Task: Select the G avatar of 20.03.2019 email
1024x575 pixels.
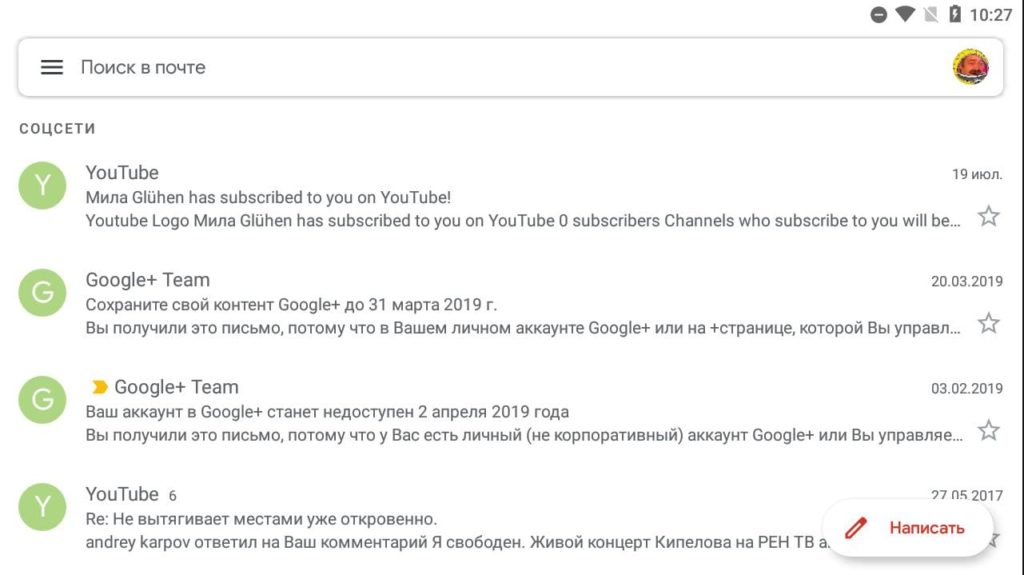Action: tap(42, 293)
